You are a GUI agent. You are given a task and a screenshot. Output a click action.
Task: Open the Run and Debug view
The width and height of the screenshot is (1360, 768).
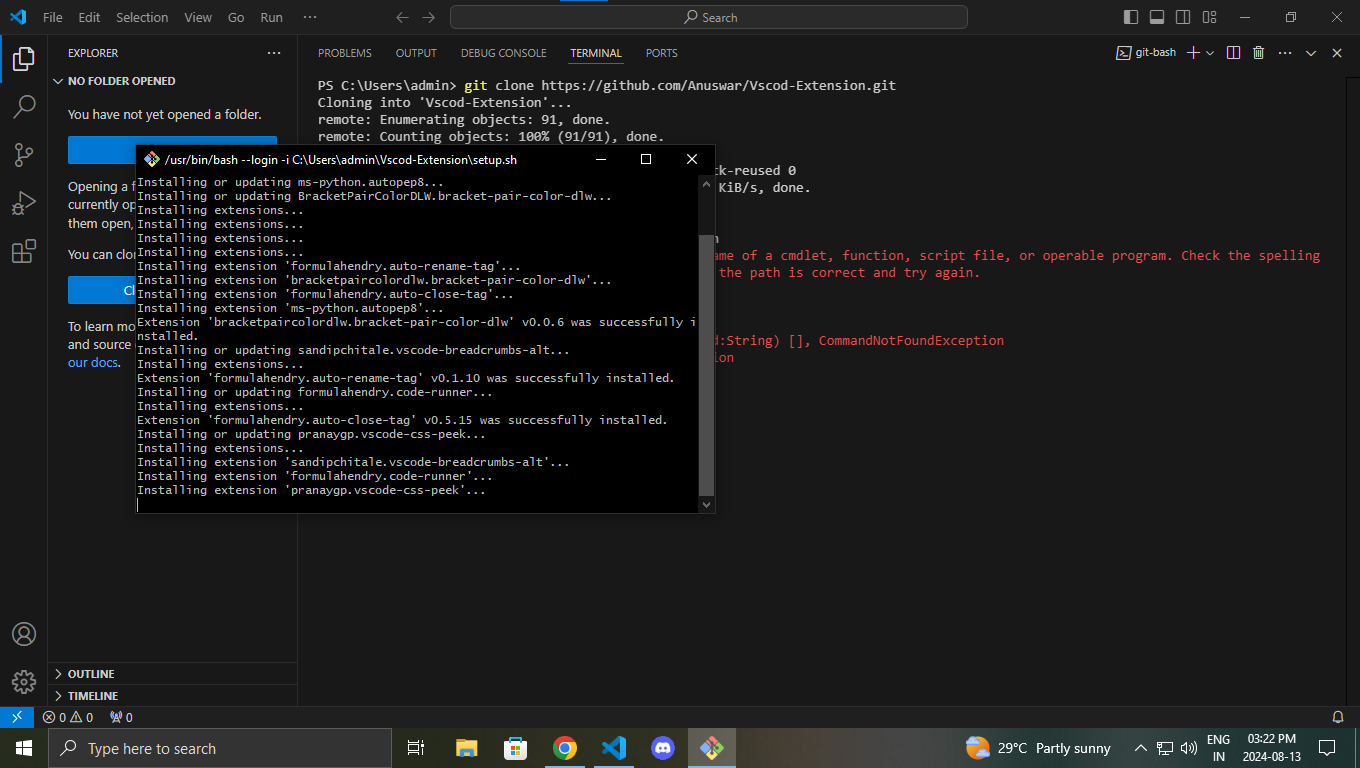click(24, 203)
